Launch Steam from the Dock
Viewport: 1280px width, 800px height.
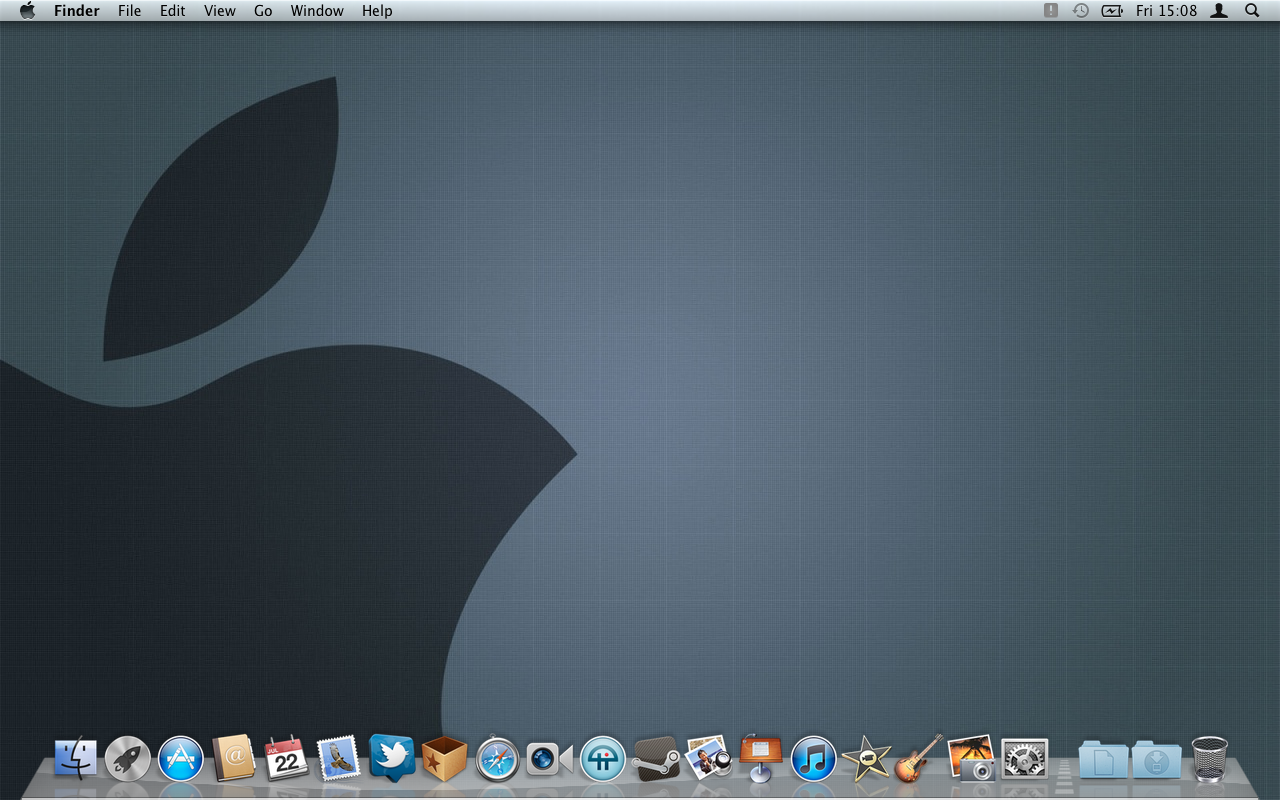[656, 759]
